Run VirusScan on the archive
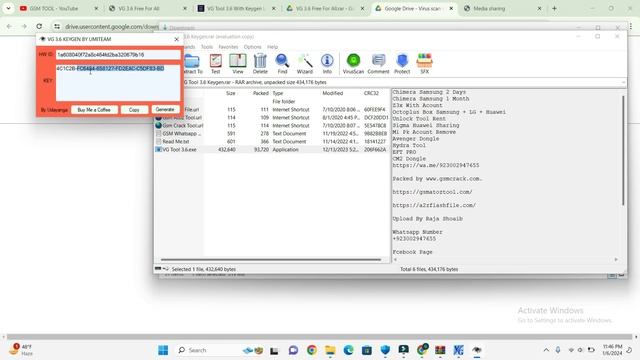This screenshot has height=360, width=640. [x=353, y=64]
